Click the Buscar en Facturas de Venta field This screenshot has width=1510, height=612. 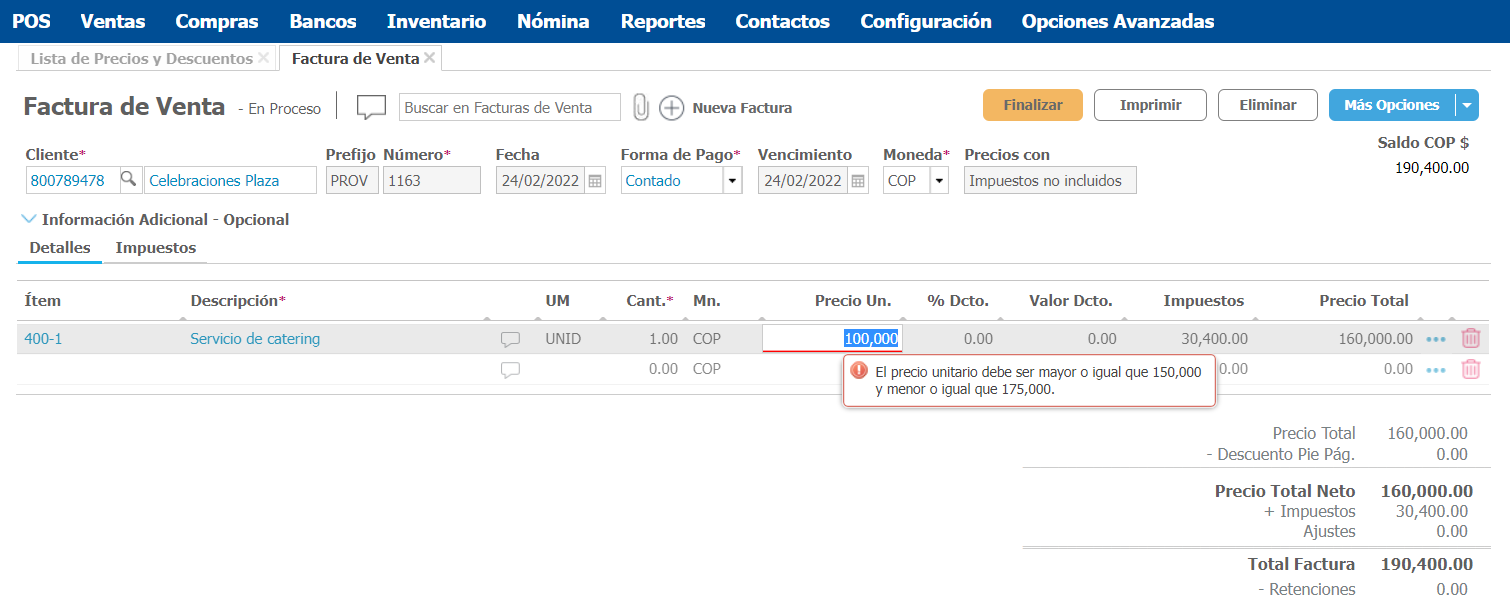509,108
